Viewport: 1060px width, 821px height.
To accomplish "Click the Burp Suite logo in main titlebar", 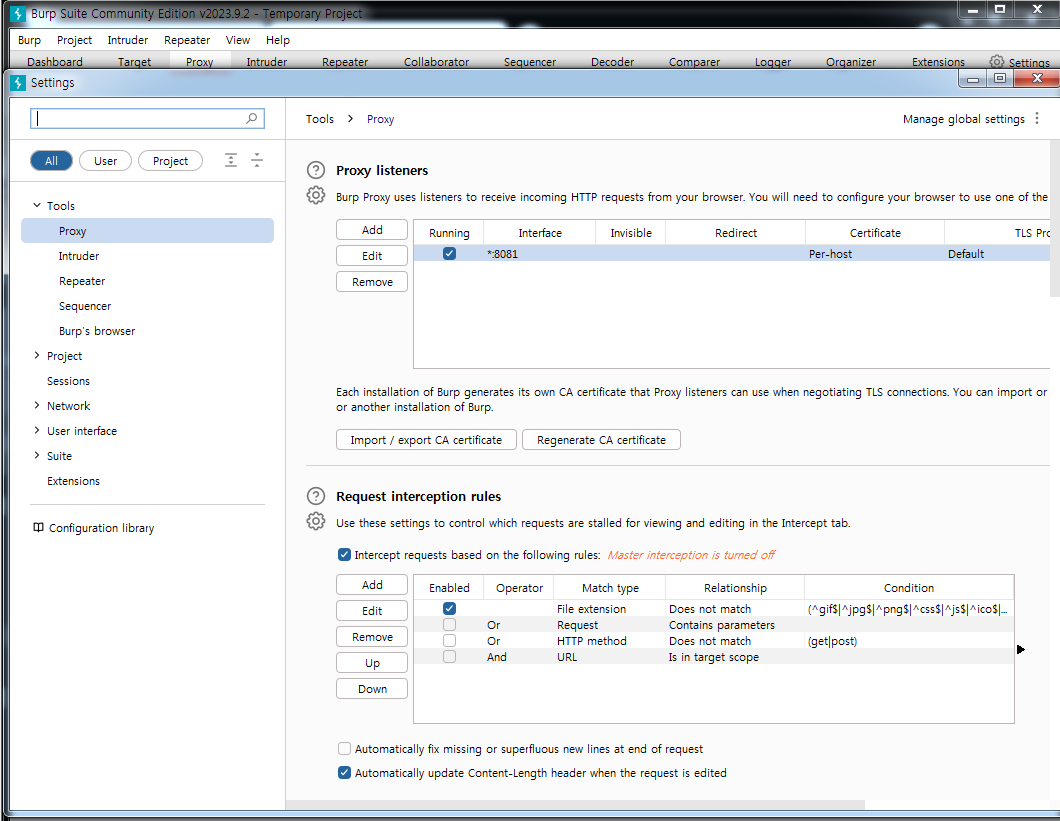I will 18,14.
